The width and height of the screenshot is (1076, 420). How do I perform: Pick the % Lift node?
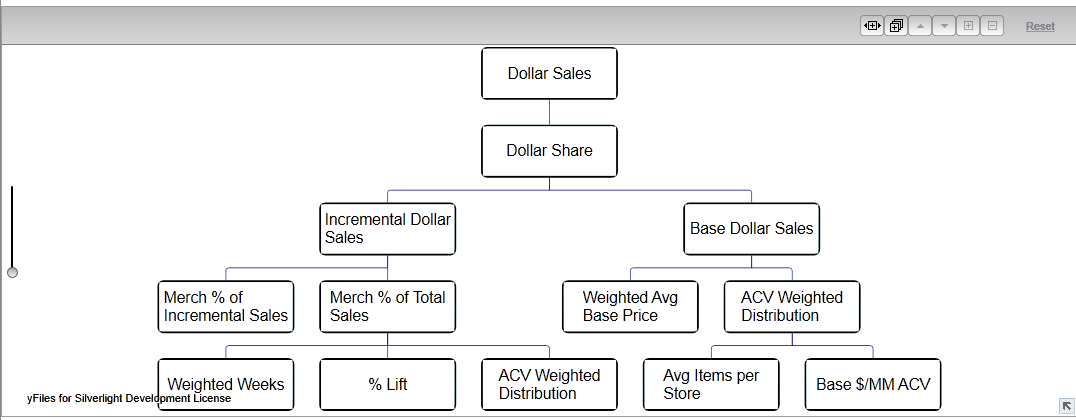pyautogui.click(x=388, y=385)
